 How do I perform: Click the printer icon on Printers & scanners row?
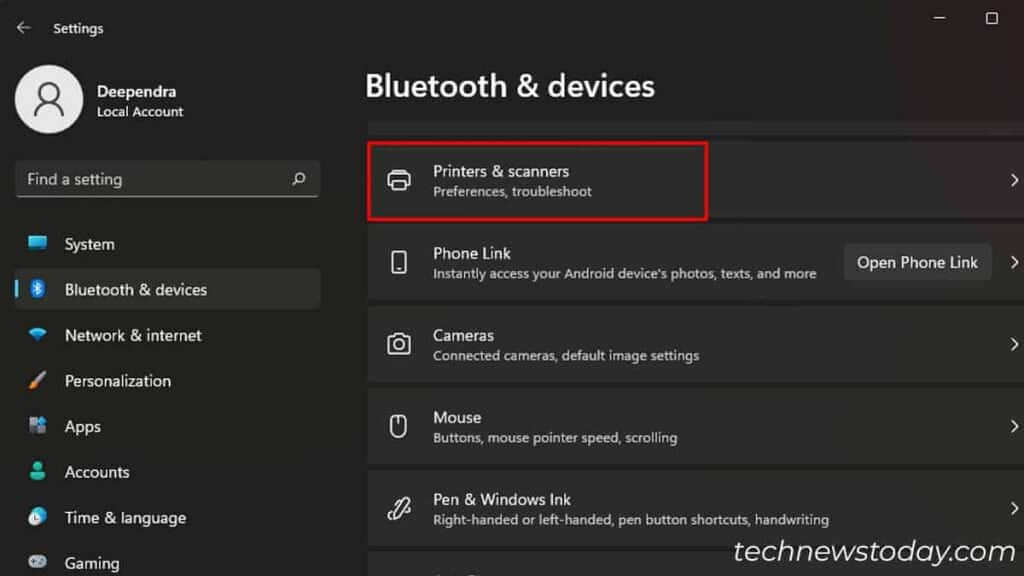coord(400,180)
